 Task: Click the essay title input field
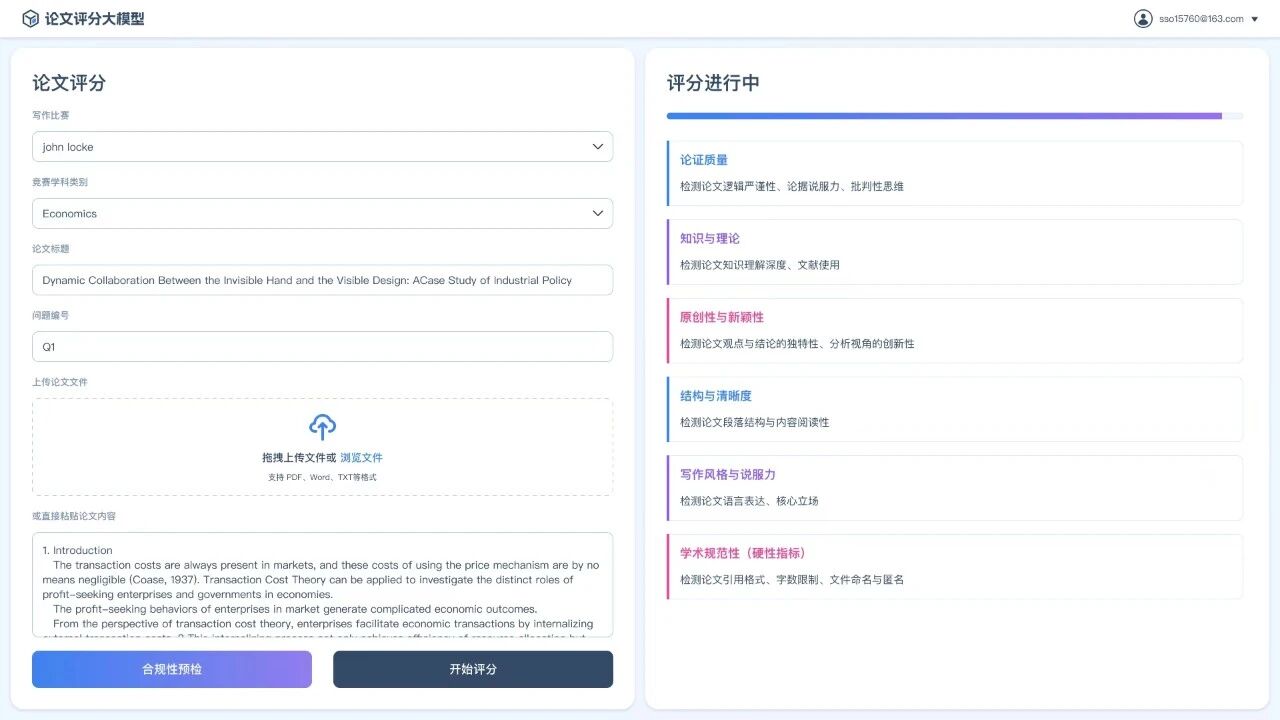[322, 280]
